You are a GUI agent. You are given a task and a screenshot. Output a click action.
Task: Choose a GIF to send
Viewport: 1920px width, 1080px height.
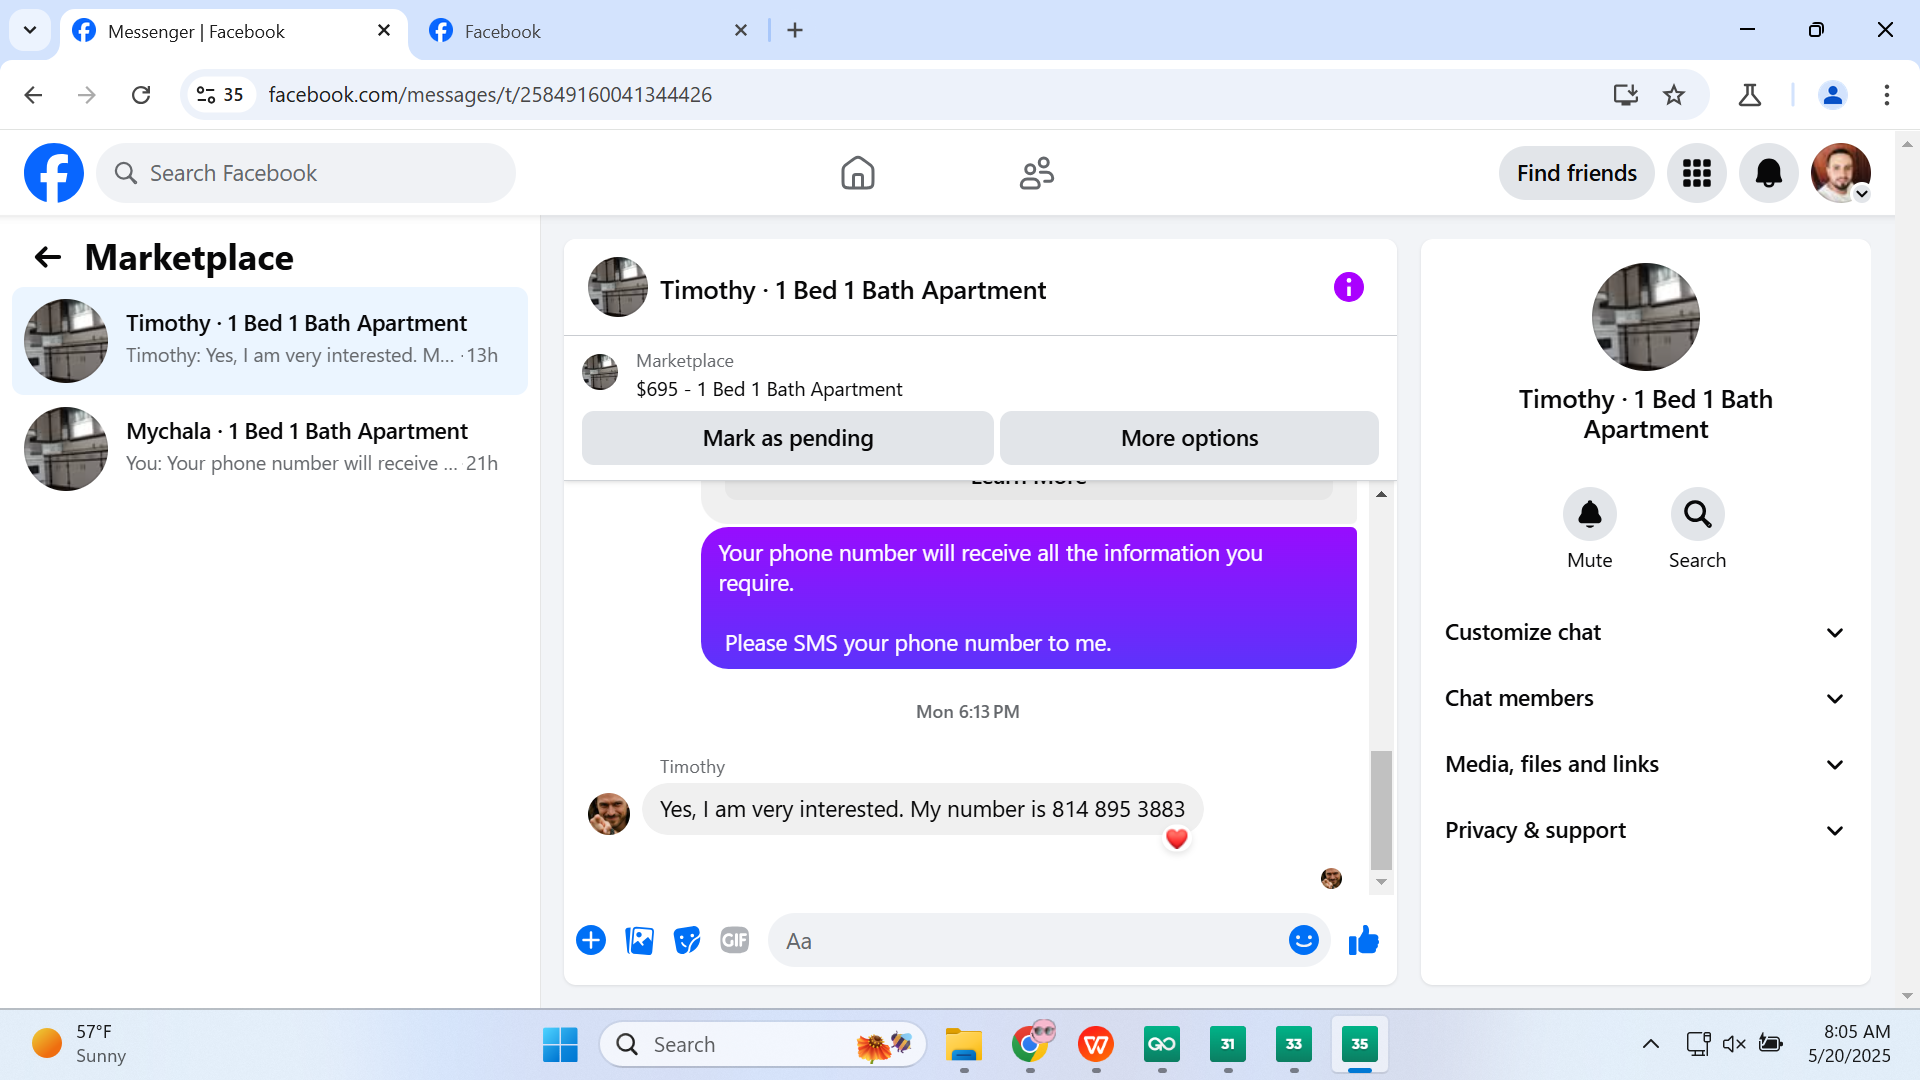click(735, 941)
